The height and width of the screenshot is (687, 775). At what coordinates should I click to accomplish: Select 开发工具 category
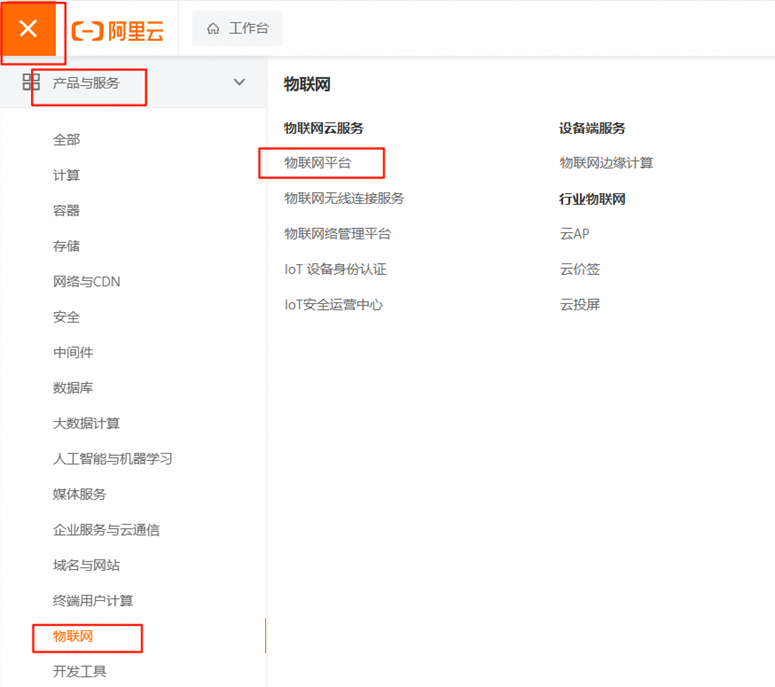coord(80,672)
